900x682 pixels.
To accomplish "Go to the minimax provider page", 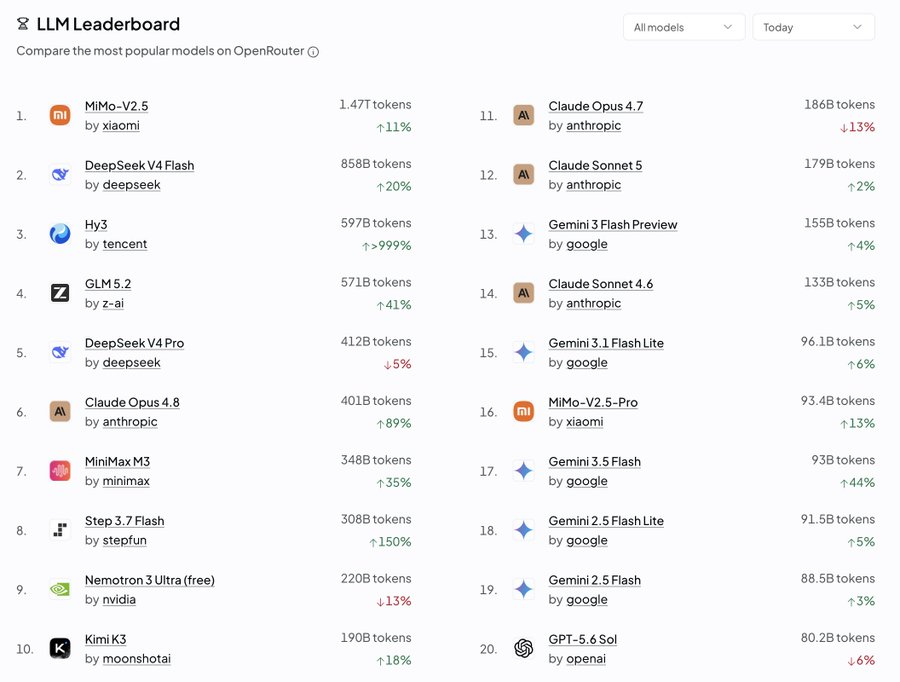I will tap(126, 481).
